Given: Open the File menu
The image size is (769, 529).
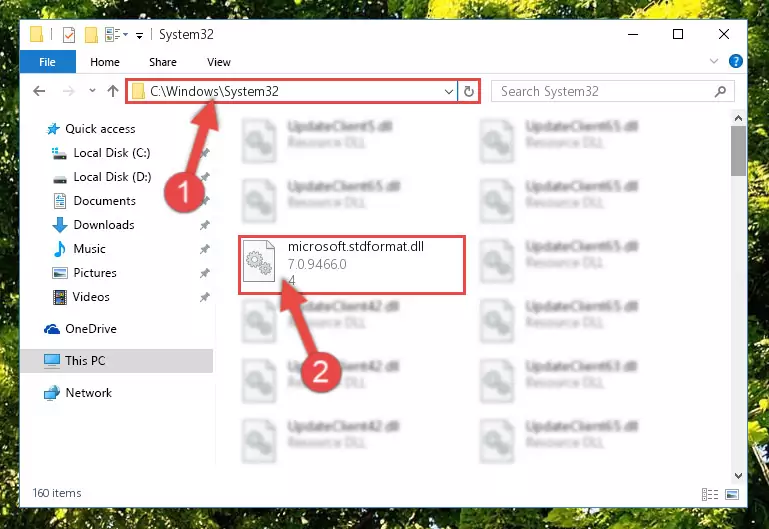Looking at the screenshot, I should coord(48,62).
